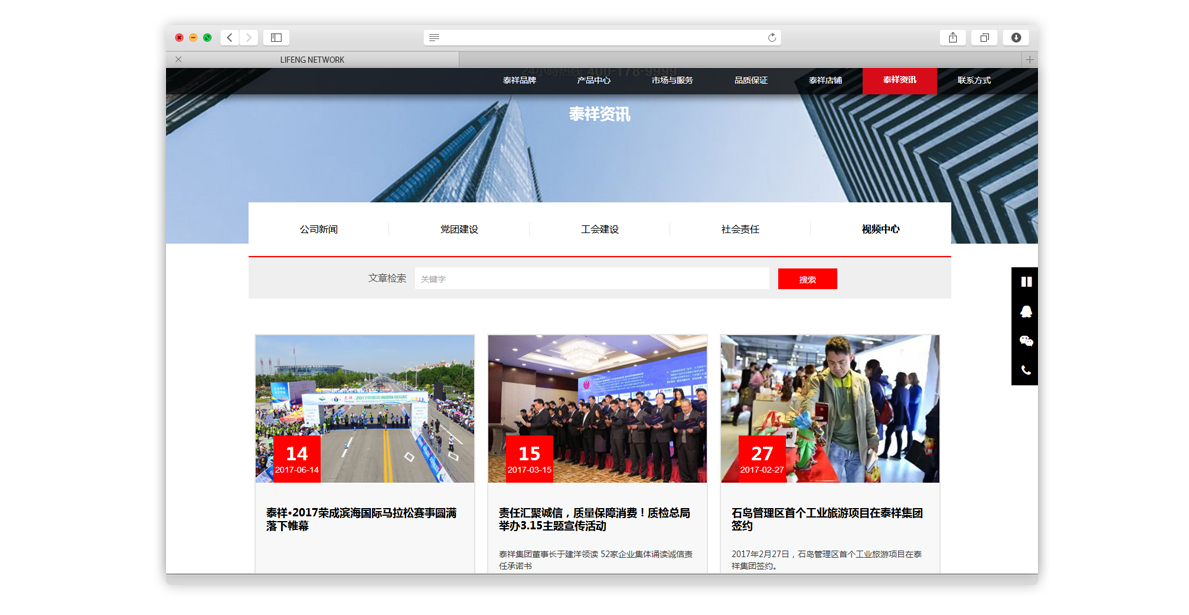This screenshot has width=1189, height=615.
Task: Click the reader view lines icon in the address bar
Action: pos(434,37)
